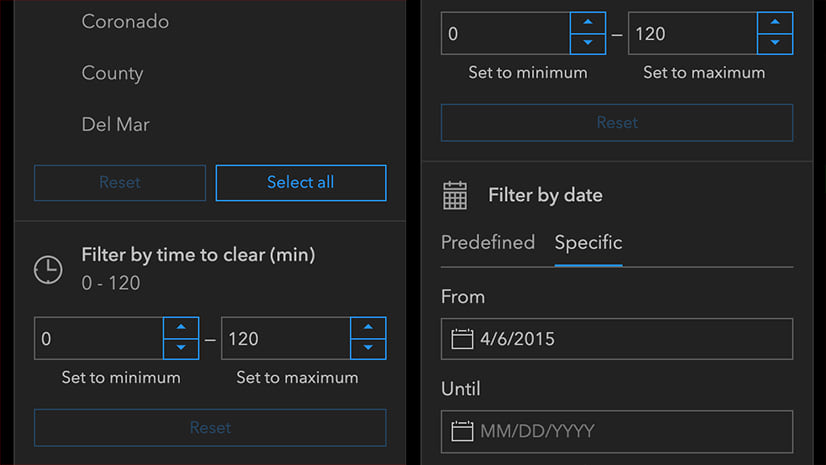Increase left panel minimum value with up arrow
The image size is (826, 465).
point(181,328)
